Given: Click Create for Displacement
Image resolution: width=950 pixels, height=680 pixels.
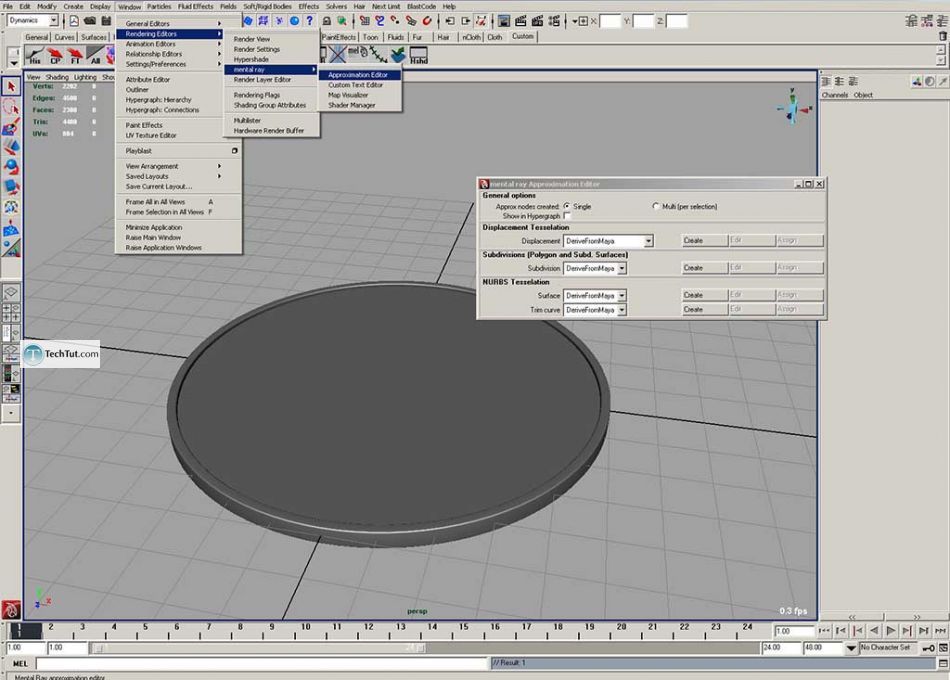Looking at the screenshot, I should (705, 241).
